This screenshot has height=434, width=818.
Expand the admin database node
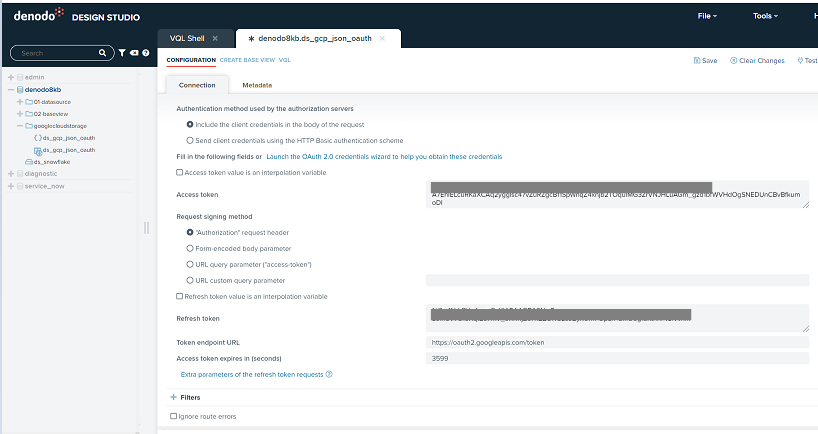(10, 77)
